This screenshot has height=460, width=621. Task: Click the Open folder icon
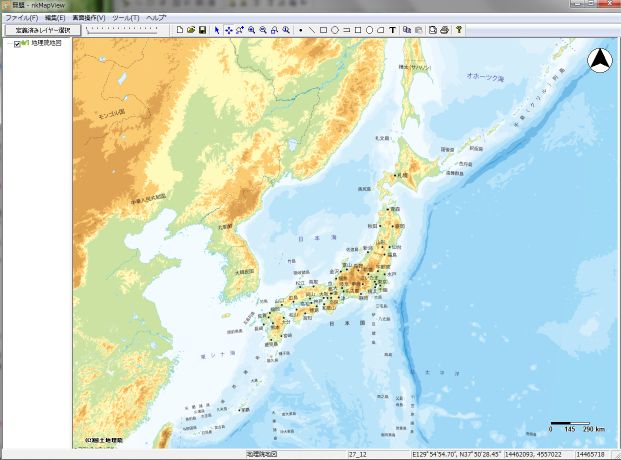coord(191,30)
